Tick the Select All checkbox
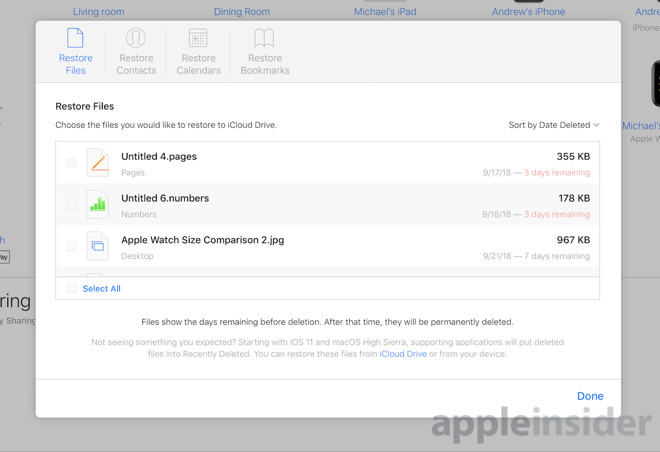The width and height of the screenshot is (660, 452). (72, 288)
